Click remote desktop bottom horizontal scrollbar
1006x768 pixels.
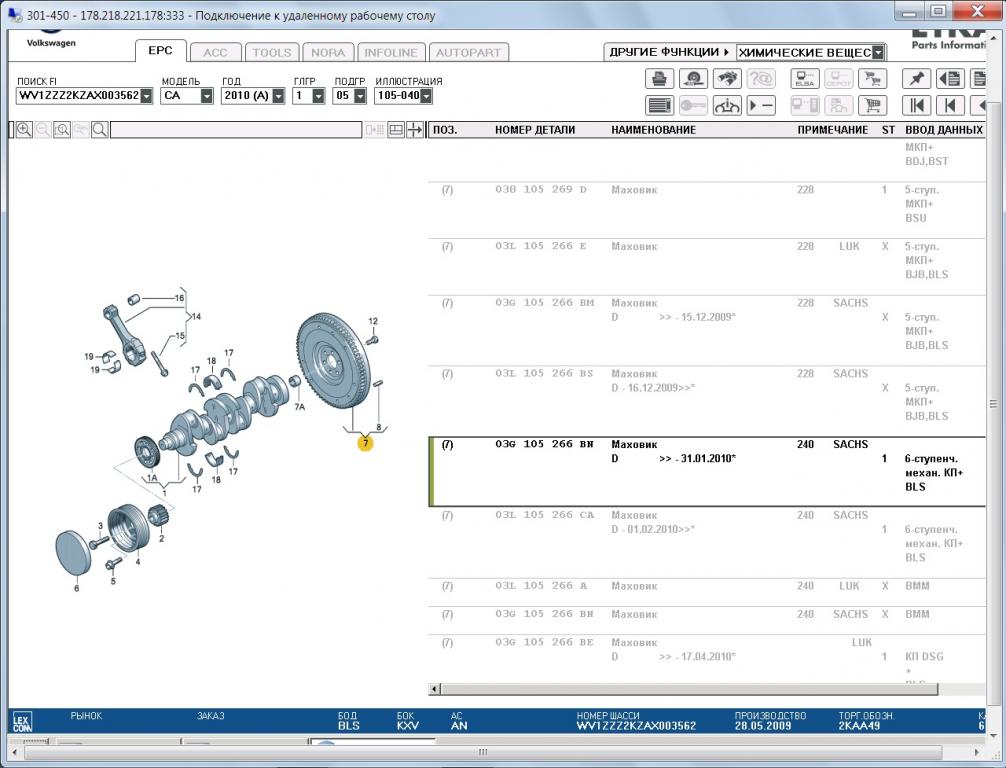pos(483,752)
